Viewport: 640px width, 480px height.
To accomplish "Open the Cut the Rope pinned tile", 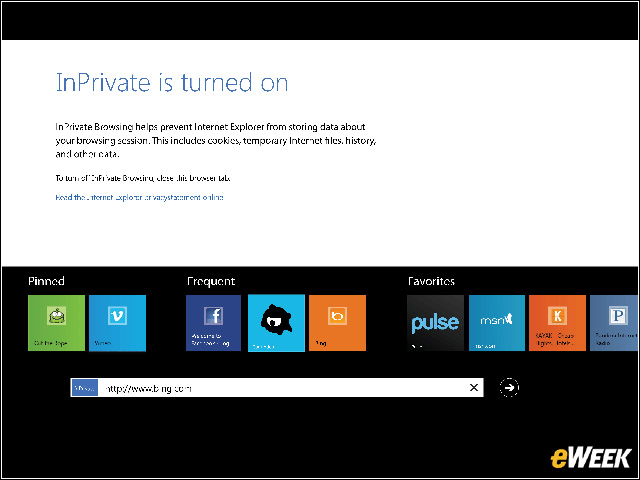I will (56, 323).
